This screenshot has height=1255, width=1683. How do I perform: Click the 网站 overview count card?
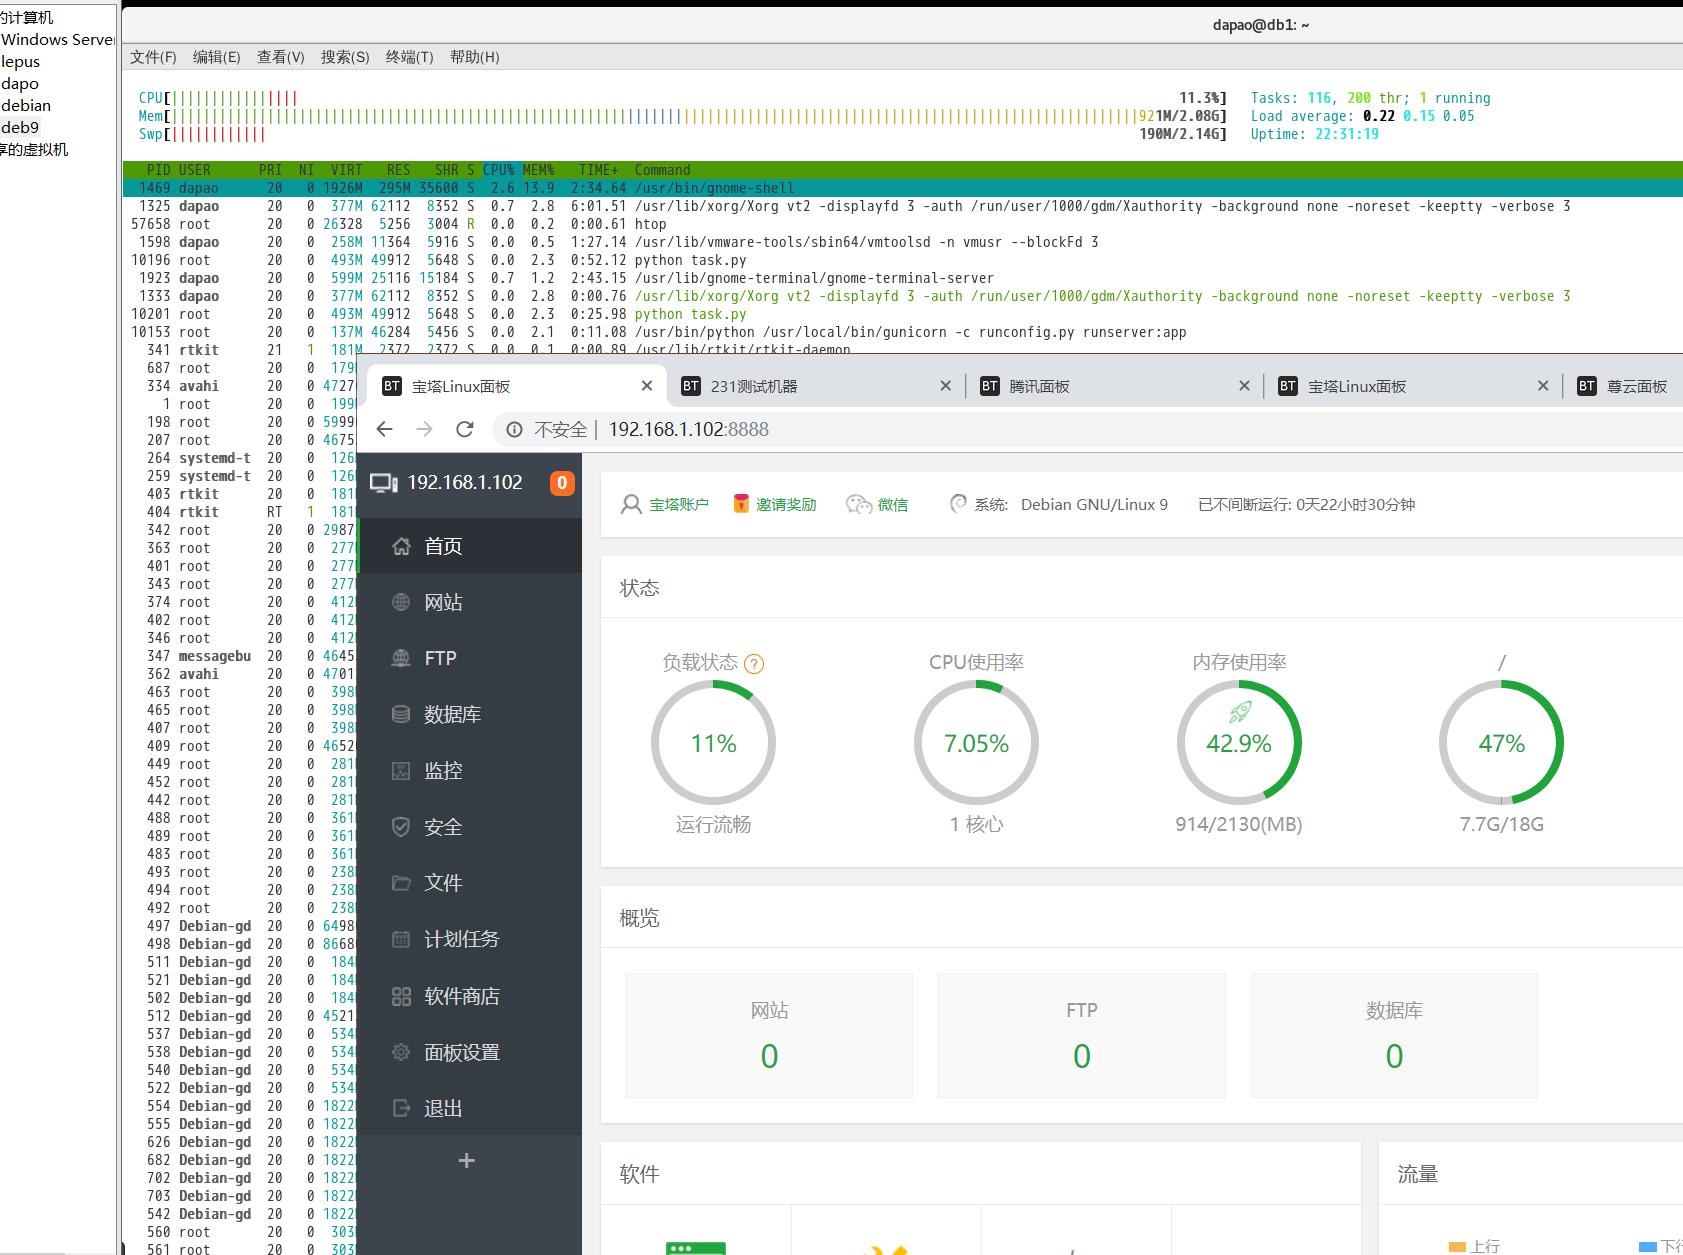point(769,1035)
